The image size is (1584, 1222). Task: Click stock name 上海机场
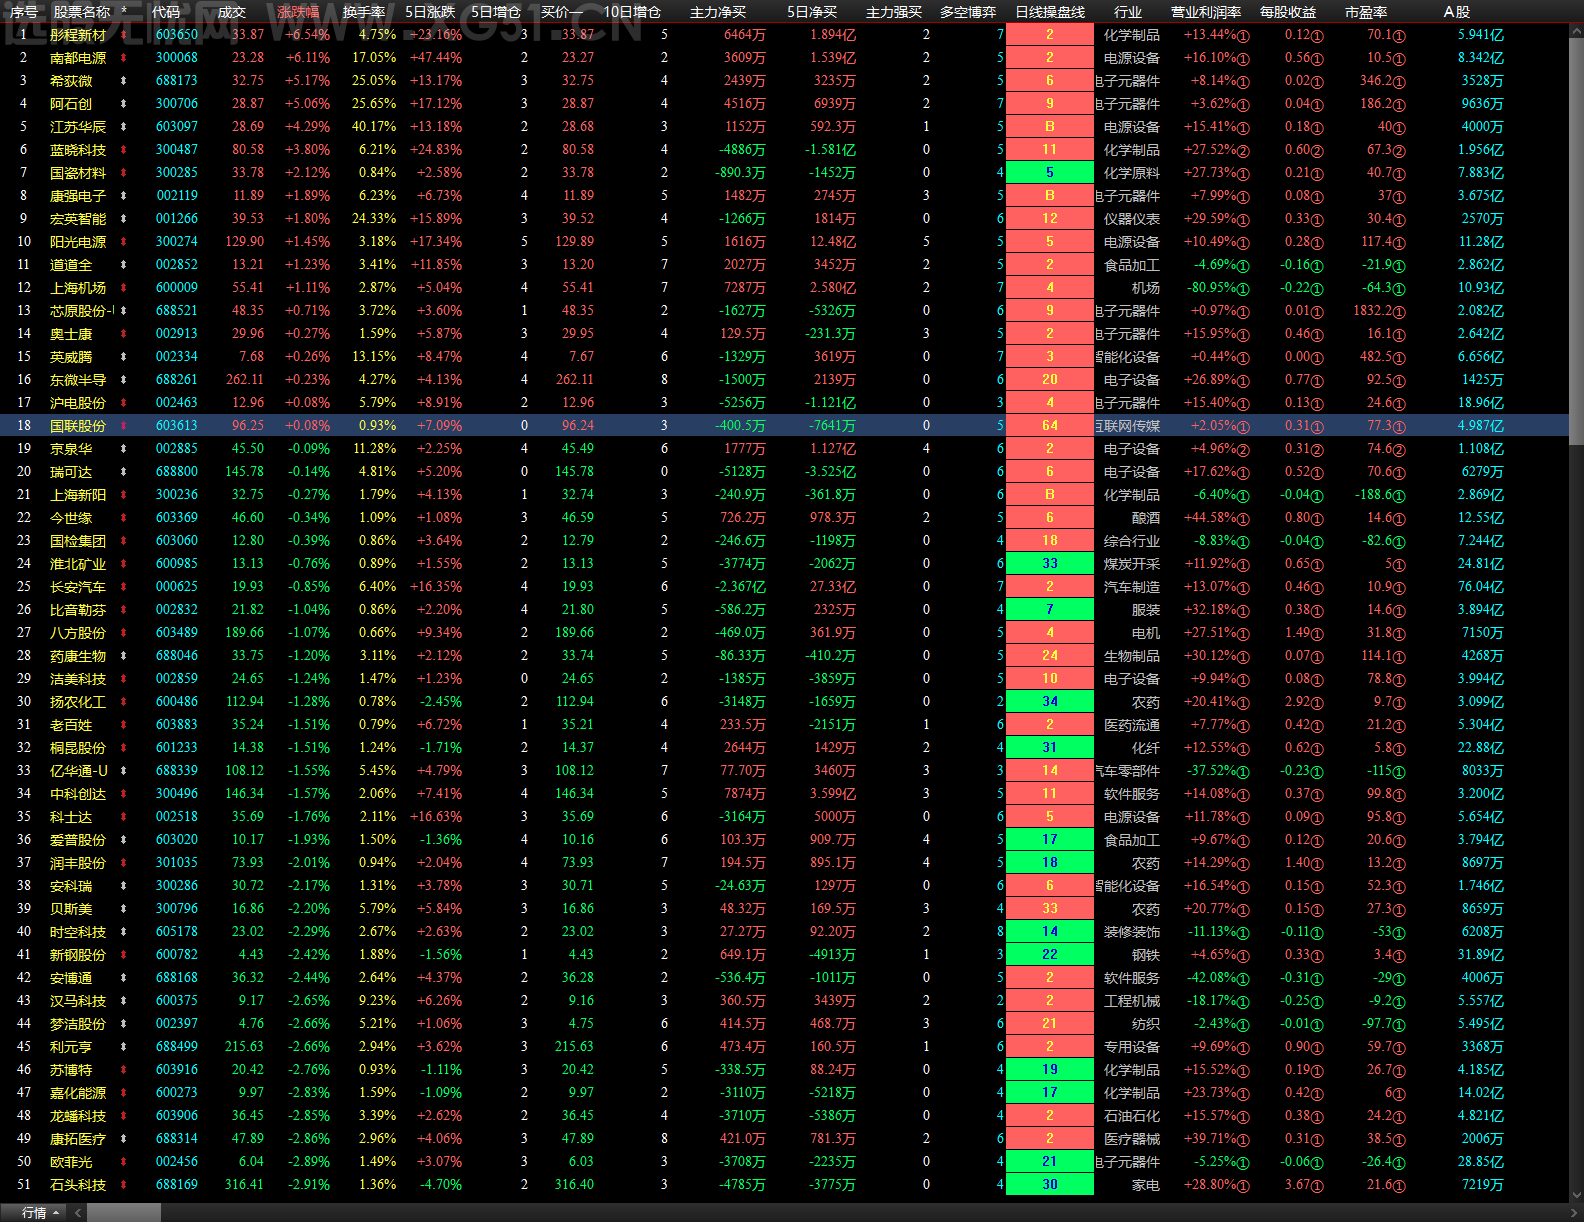[x=78, y=288]
